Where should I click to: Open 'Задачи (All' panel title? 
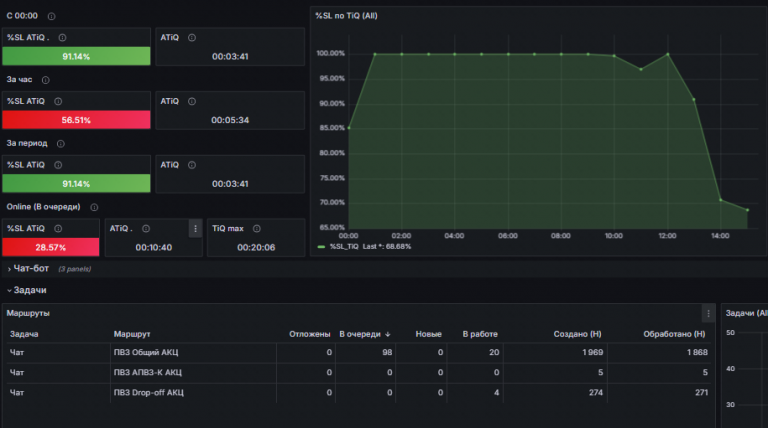(x=746, y=313)
